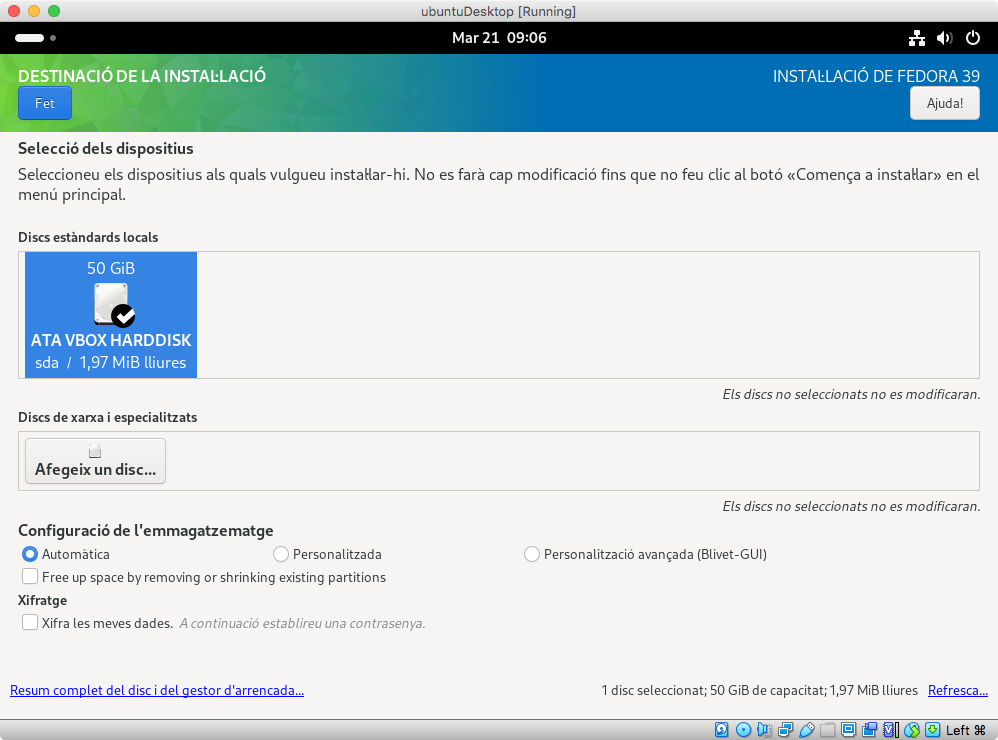Click ATA VBOX HARDDISK disk name
This screenshot has width=998, height=740.
pos(111,340)
